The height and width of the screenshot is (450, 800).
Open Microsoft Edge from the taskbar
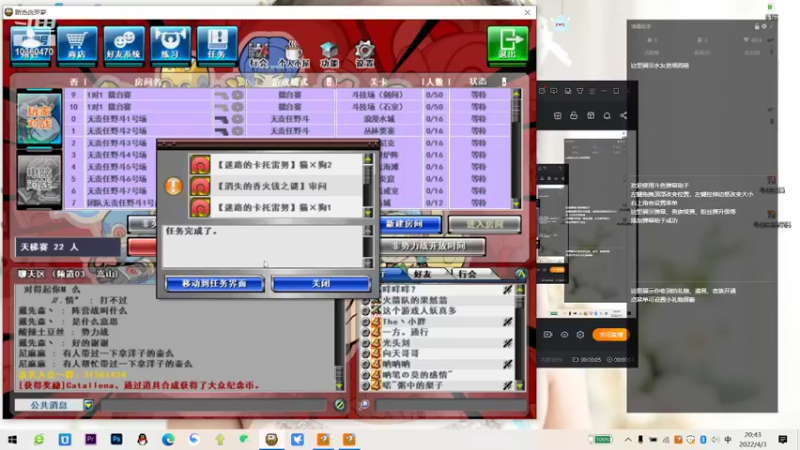168,439
